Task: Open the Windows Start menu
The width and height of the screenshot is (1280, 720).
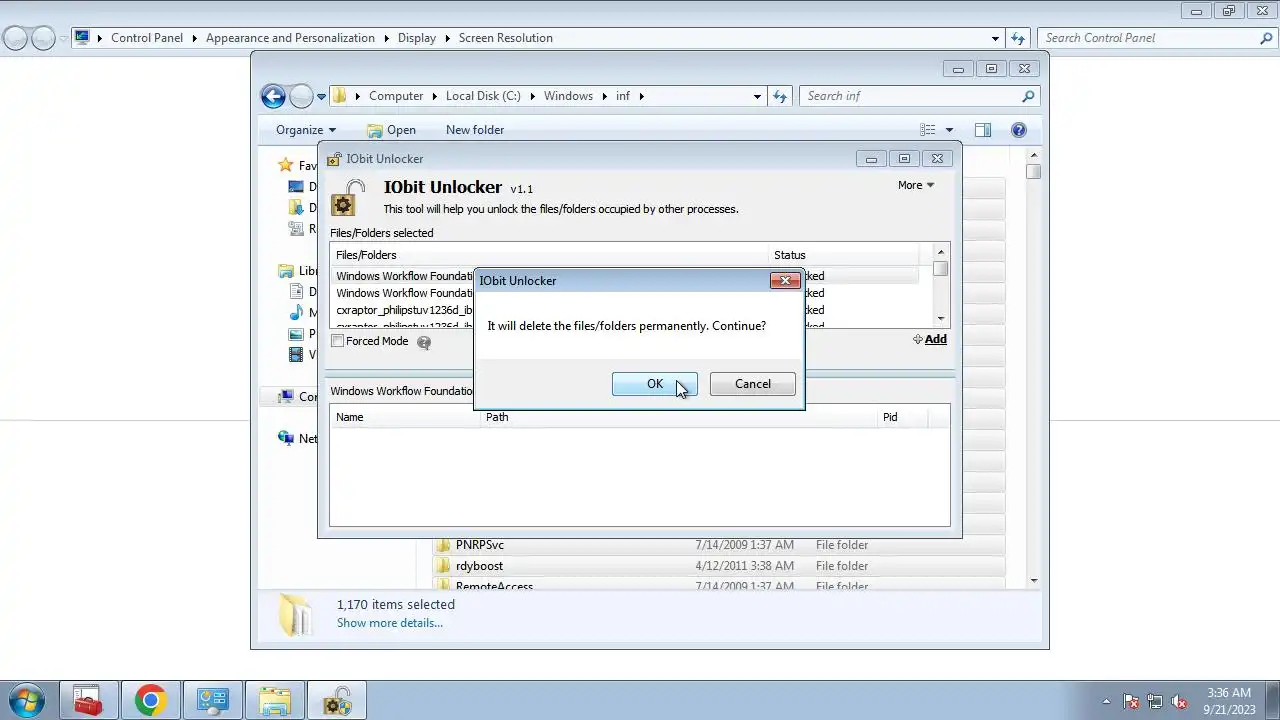Action: click(26, 700)
